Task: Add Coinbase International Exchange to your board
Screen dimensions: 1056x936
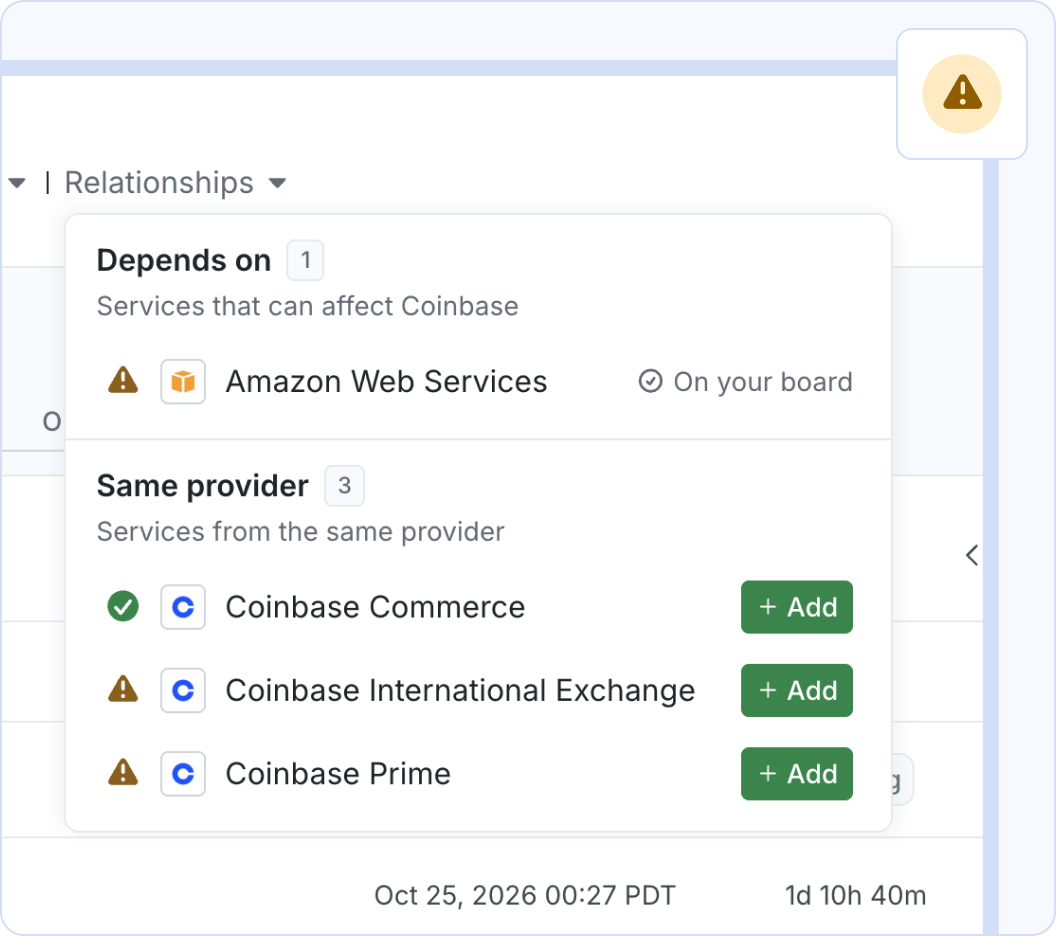Action: click(x=797, y=690)
